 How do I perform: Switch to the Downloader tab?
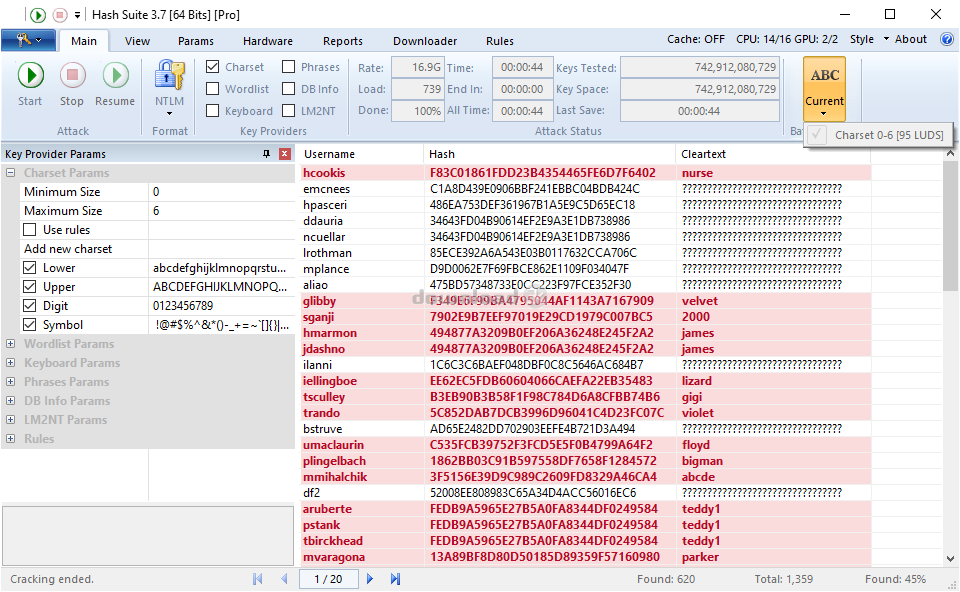425,41
